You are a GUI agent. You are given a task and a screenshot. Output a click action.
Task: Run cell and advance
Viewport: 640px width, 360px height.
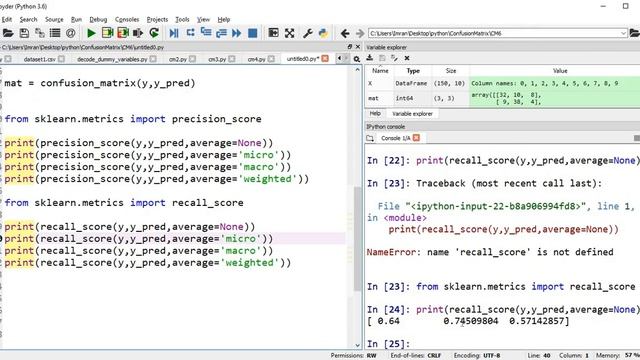[x=123, y=33]
